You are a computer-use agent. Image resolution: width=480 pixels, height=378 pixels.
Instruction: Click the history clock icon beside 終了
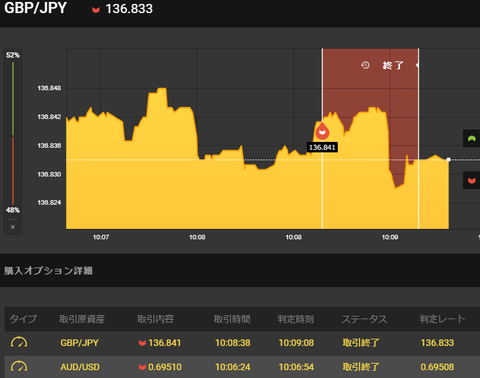pos(365,65)
